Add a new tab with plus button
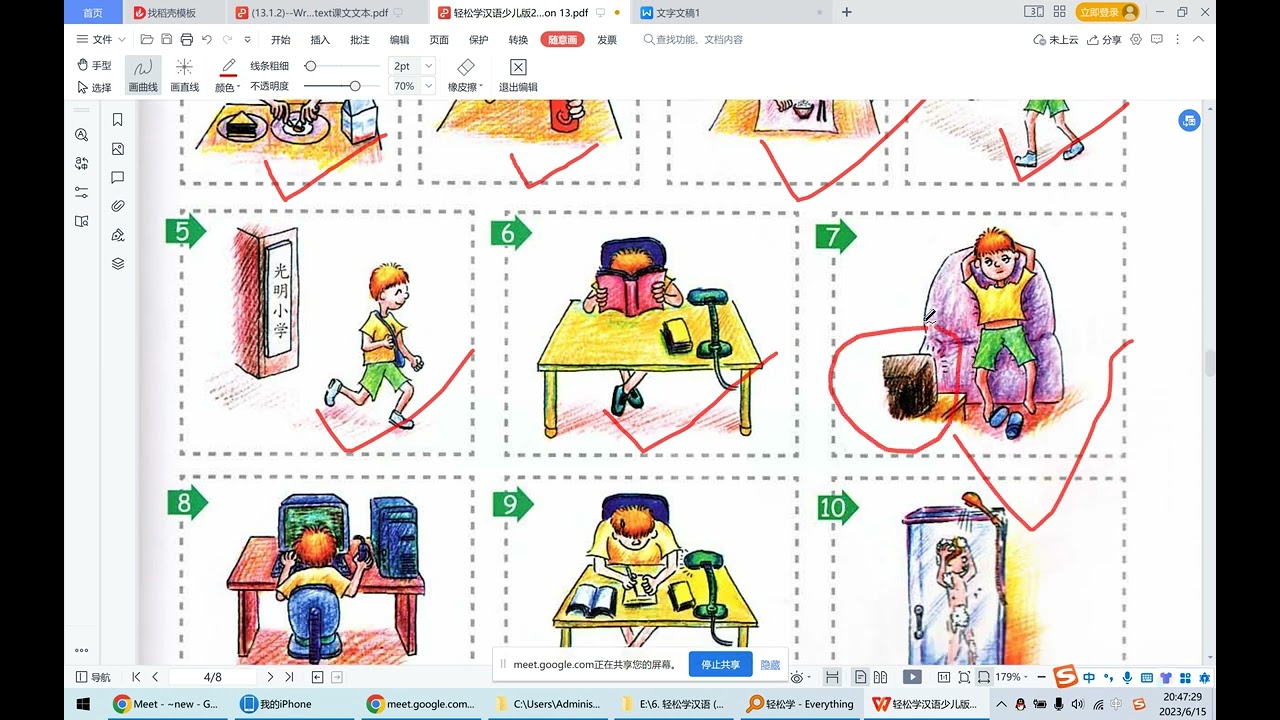The image size is (1280, 720). tap(847, 12)
